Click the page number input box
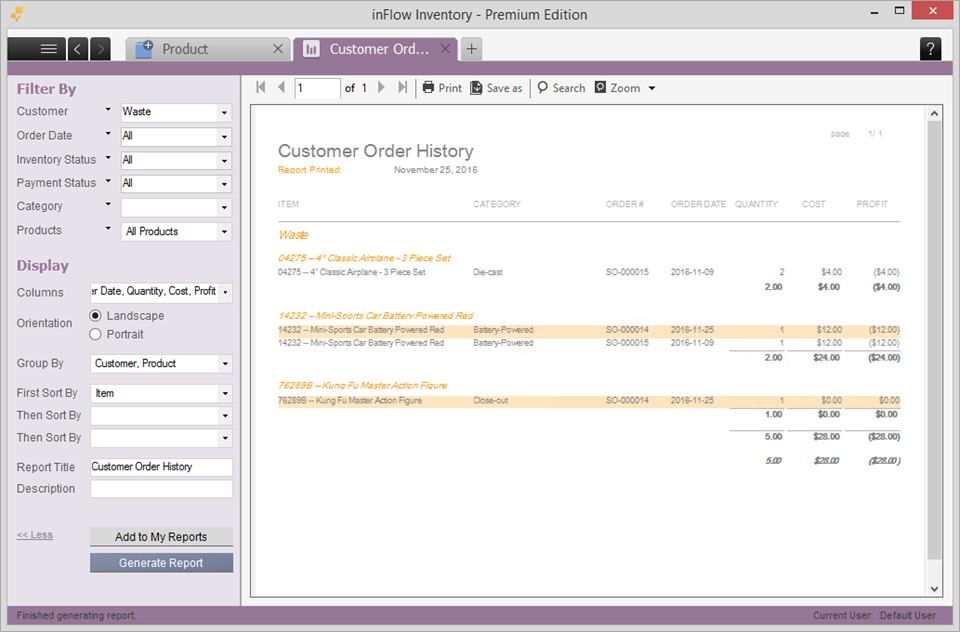 click(x=317, y=88)
